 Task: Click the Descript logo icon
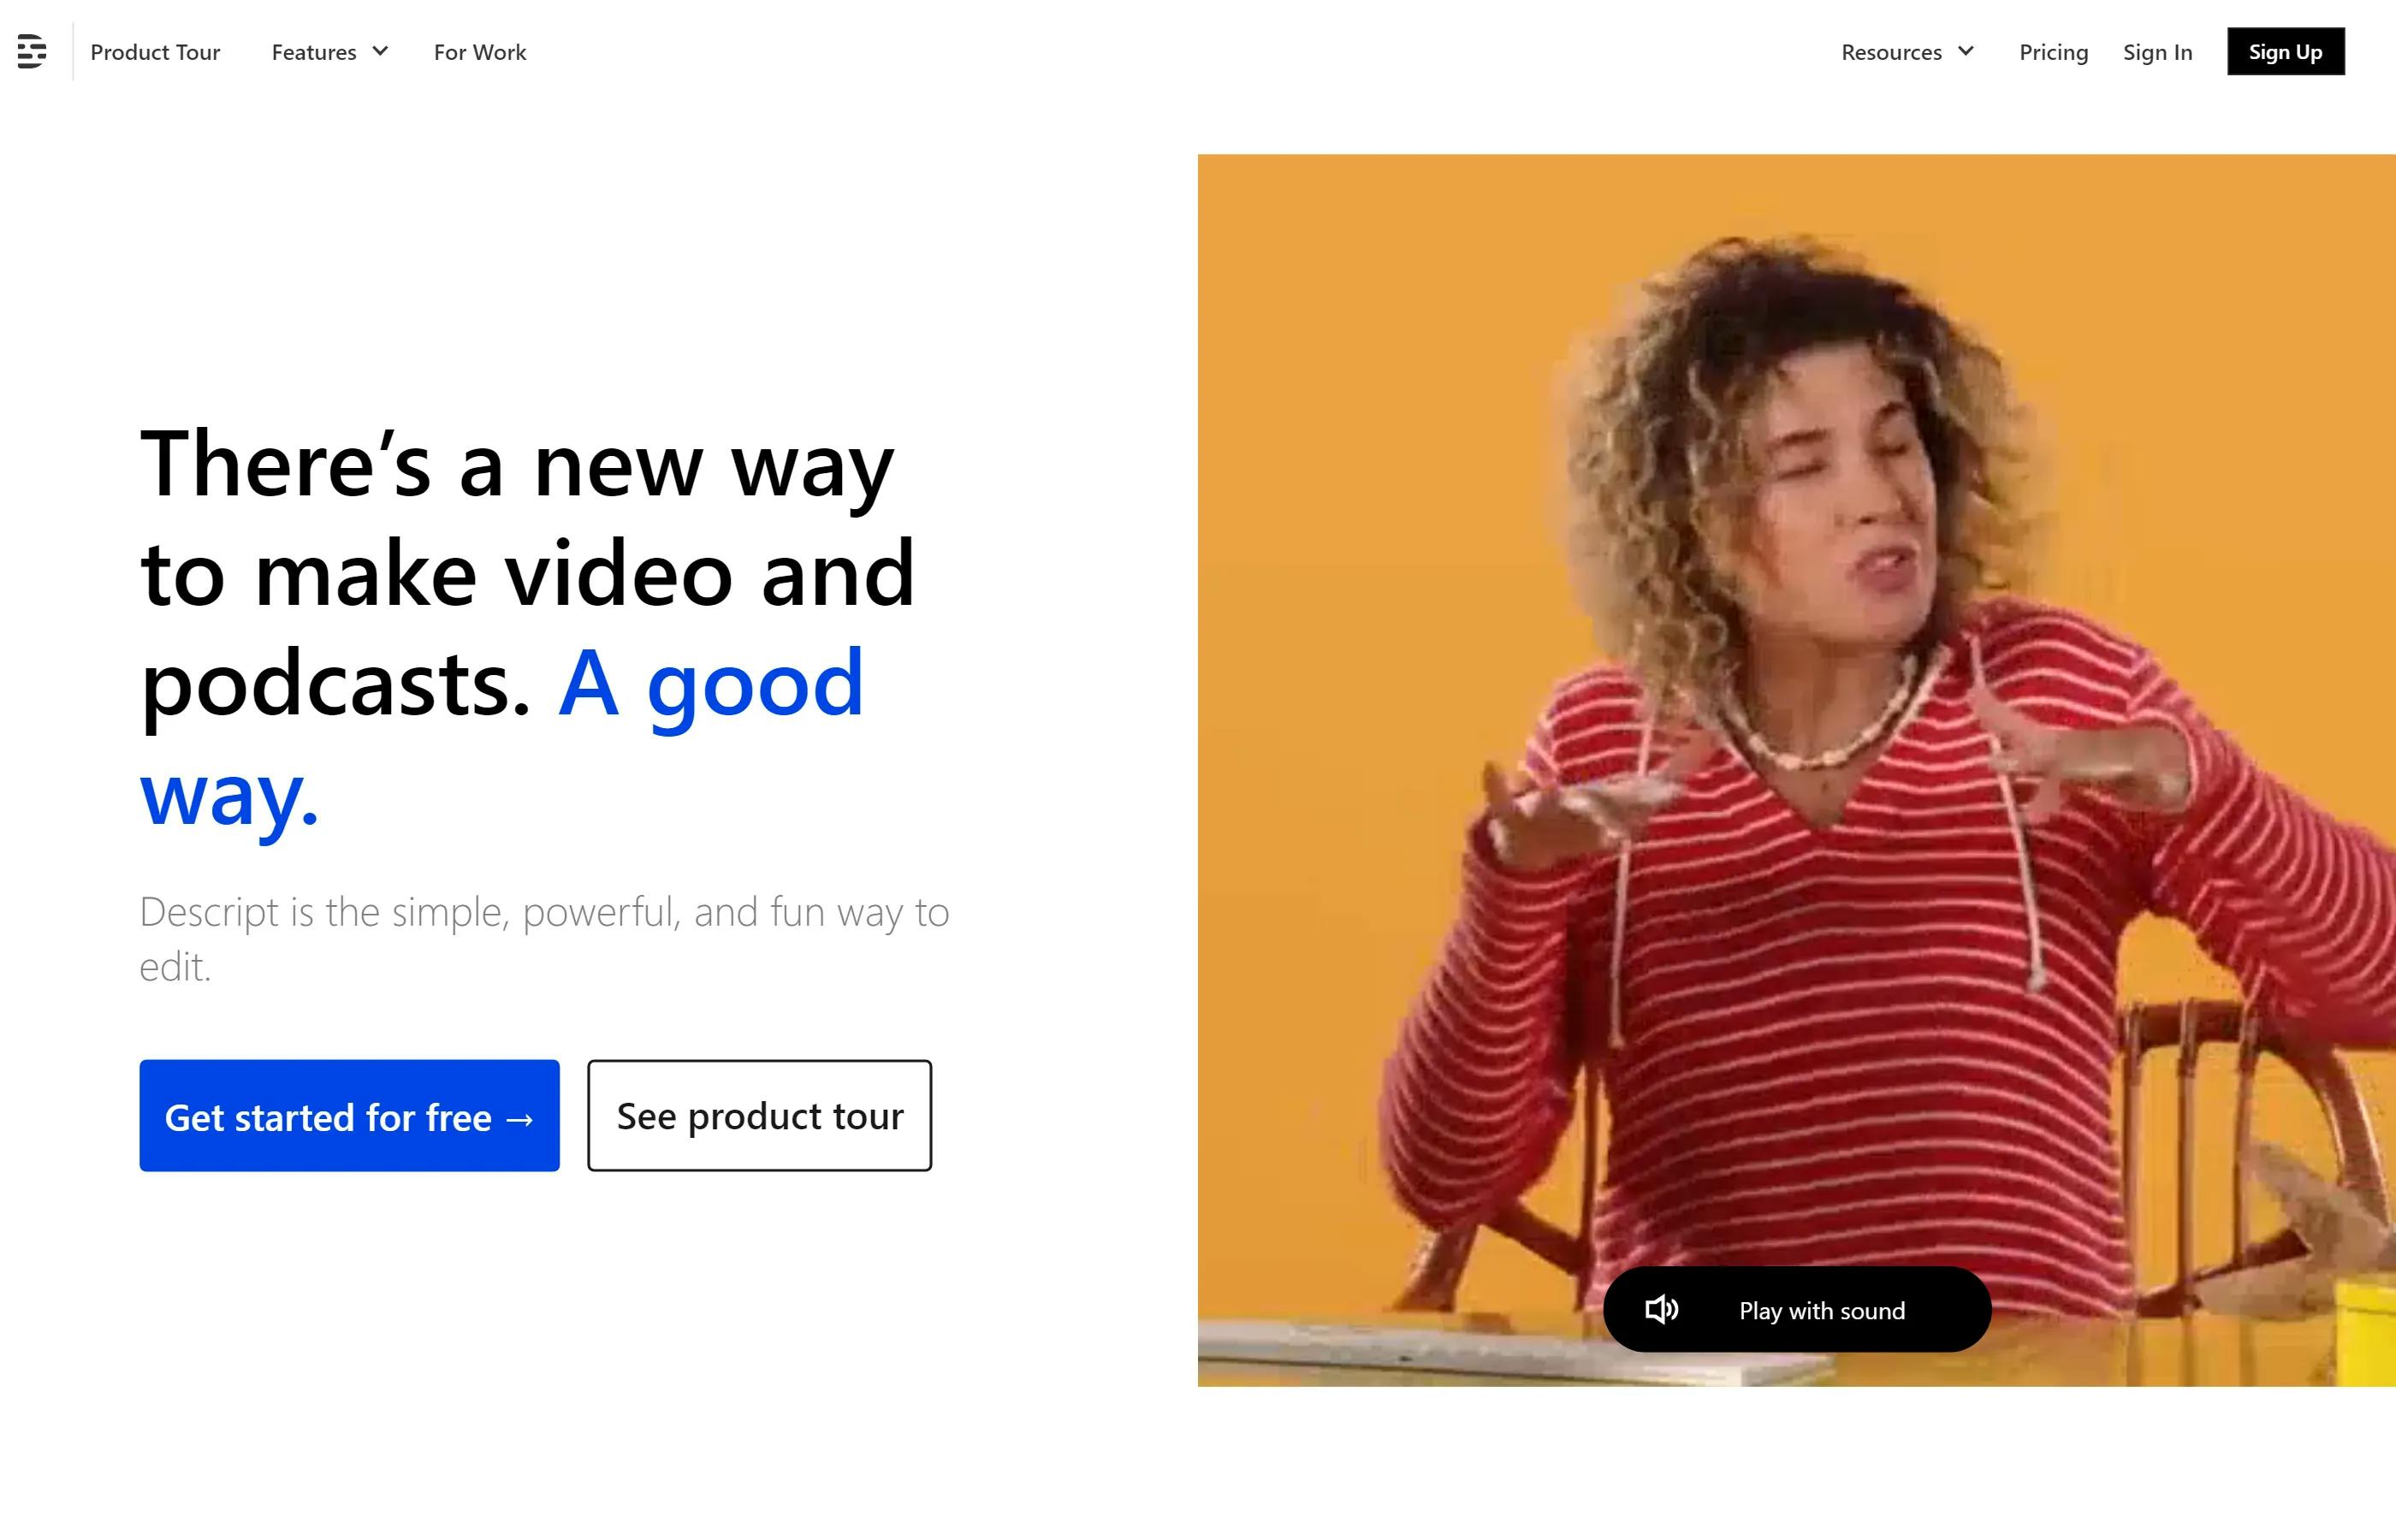pyautogui.click(x=32, y=51)
